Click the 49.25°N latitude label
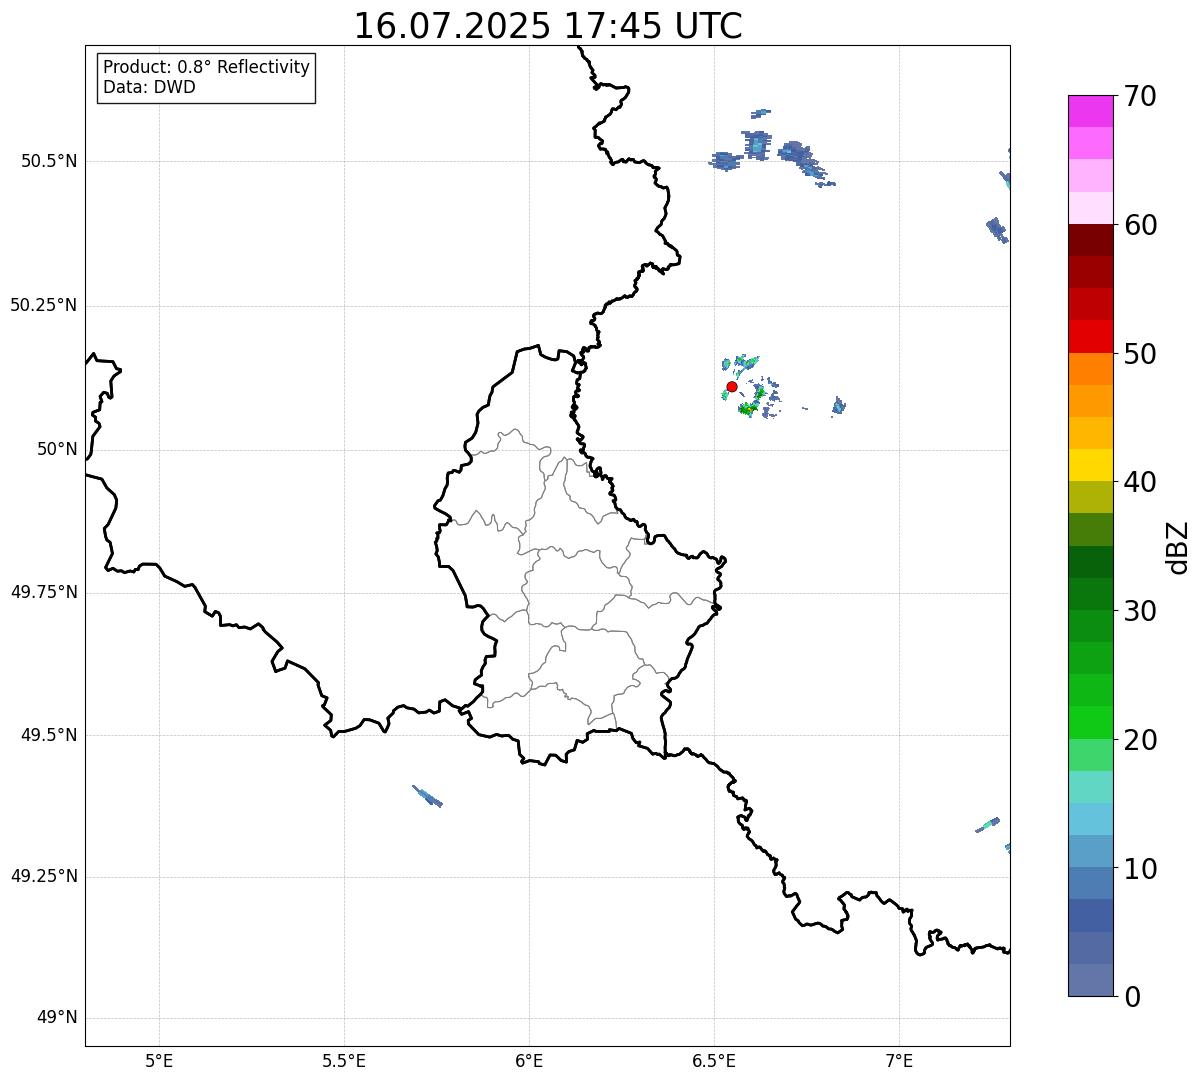 [x=44, y=877]
